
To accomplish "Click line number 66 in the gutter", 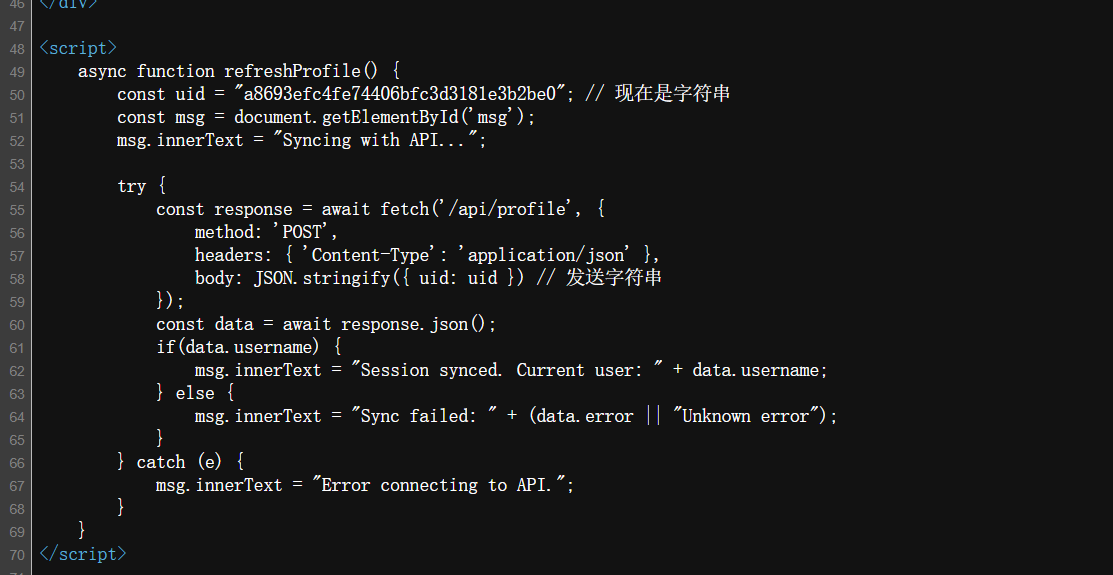I will (15, 463).
